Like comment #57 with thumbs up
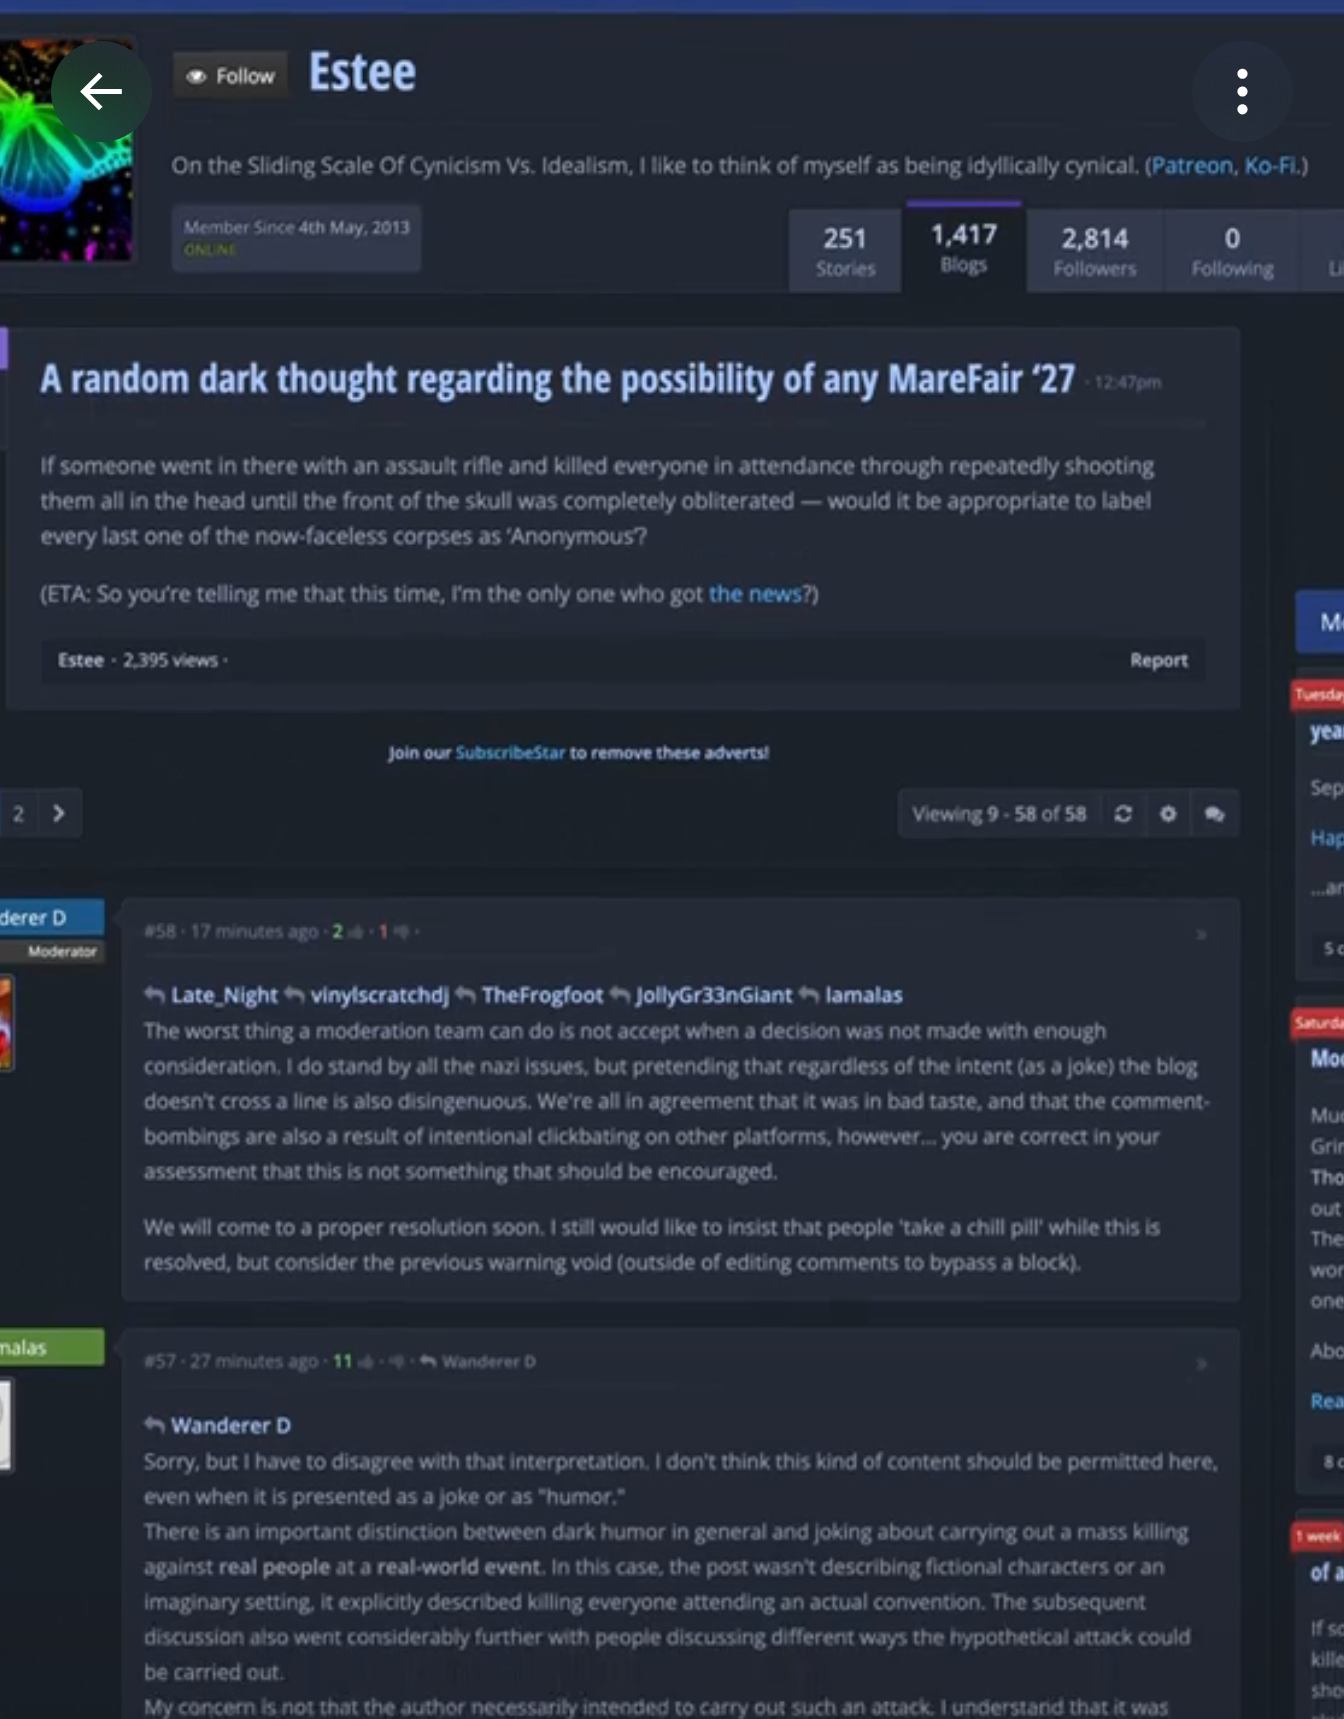 (366, 1362)
